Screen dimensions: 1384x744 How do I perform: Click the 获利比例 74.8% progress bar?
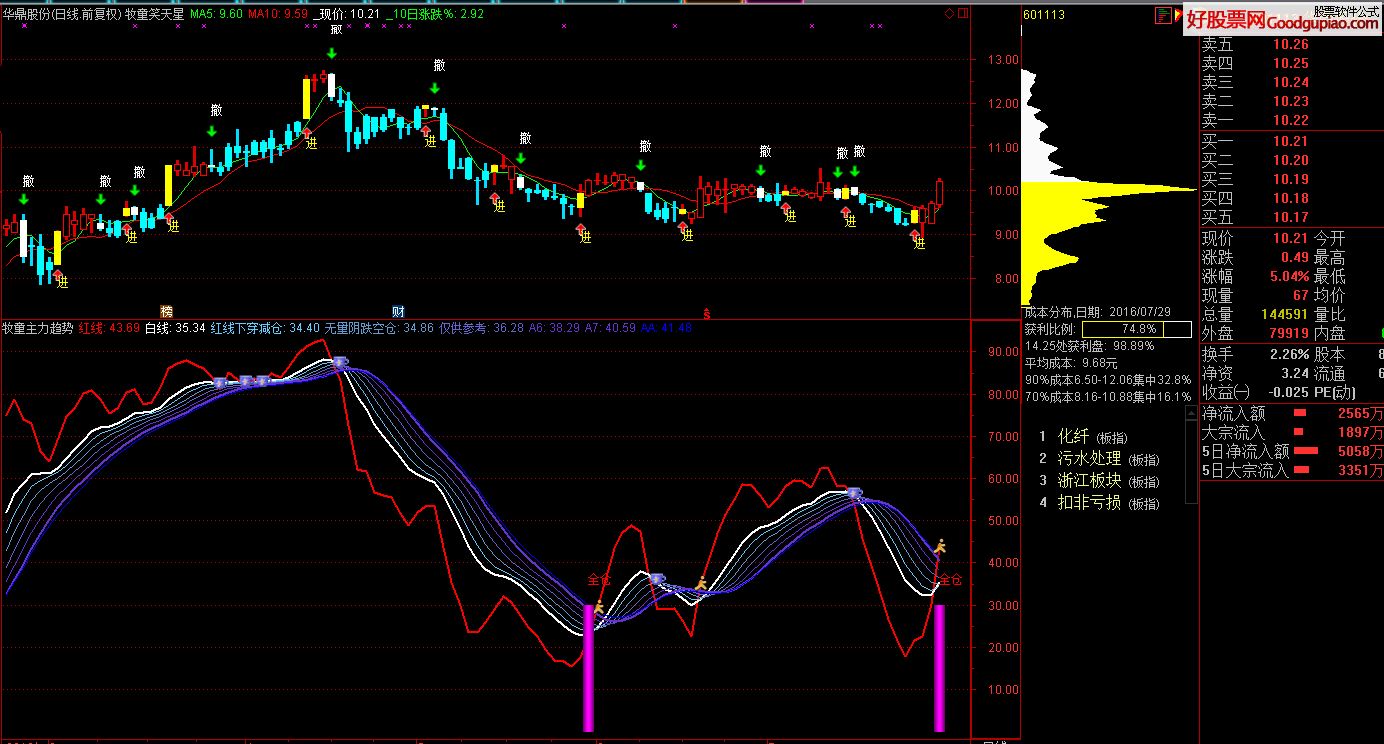click(1137, 329)
